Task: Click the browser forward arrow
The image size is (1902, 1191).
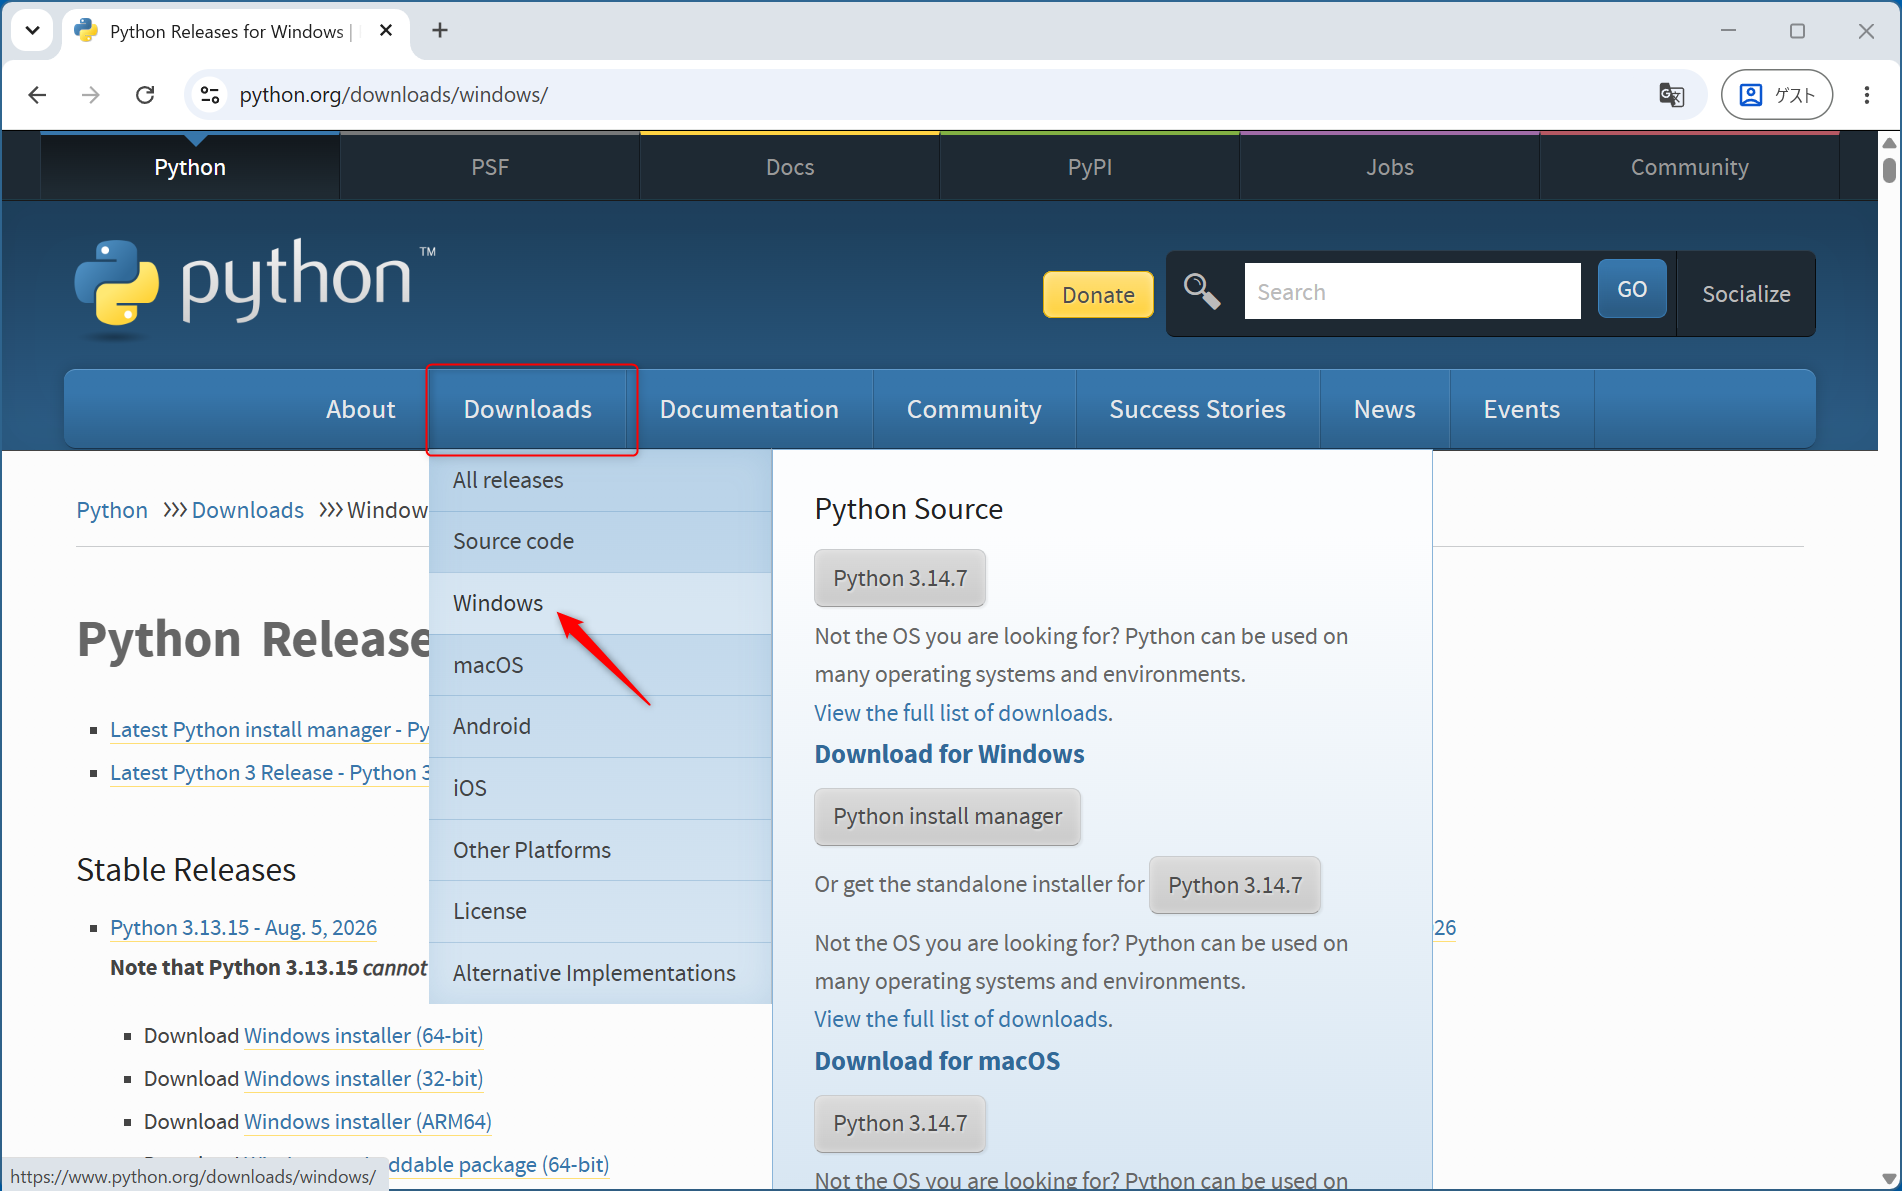Action: (91, 95)
